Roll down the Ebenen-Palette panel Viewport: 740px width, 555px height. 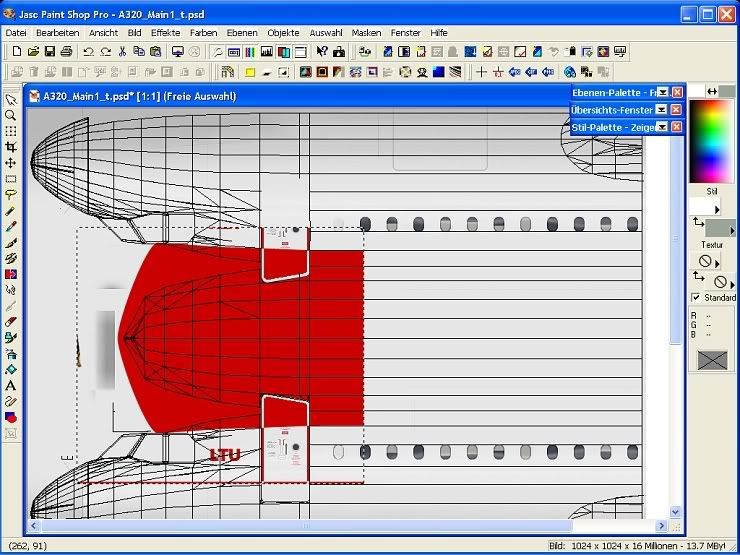[662, 93]
